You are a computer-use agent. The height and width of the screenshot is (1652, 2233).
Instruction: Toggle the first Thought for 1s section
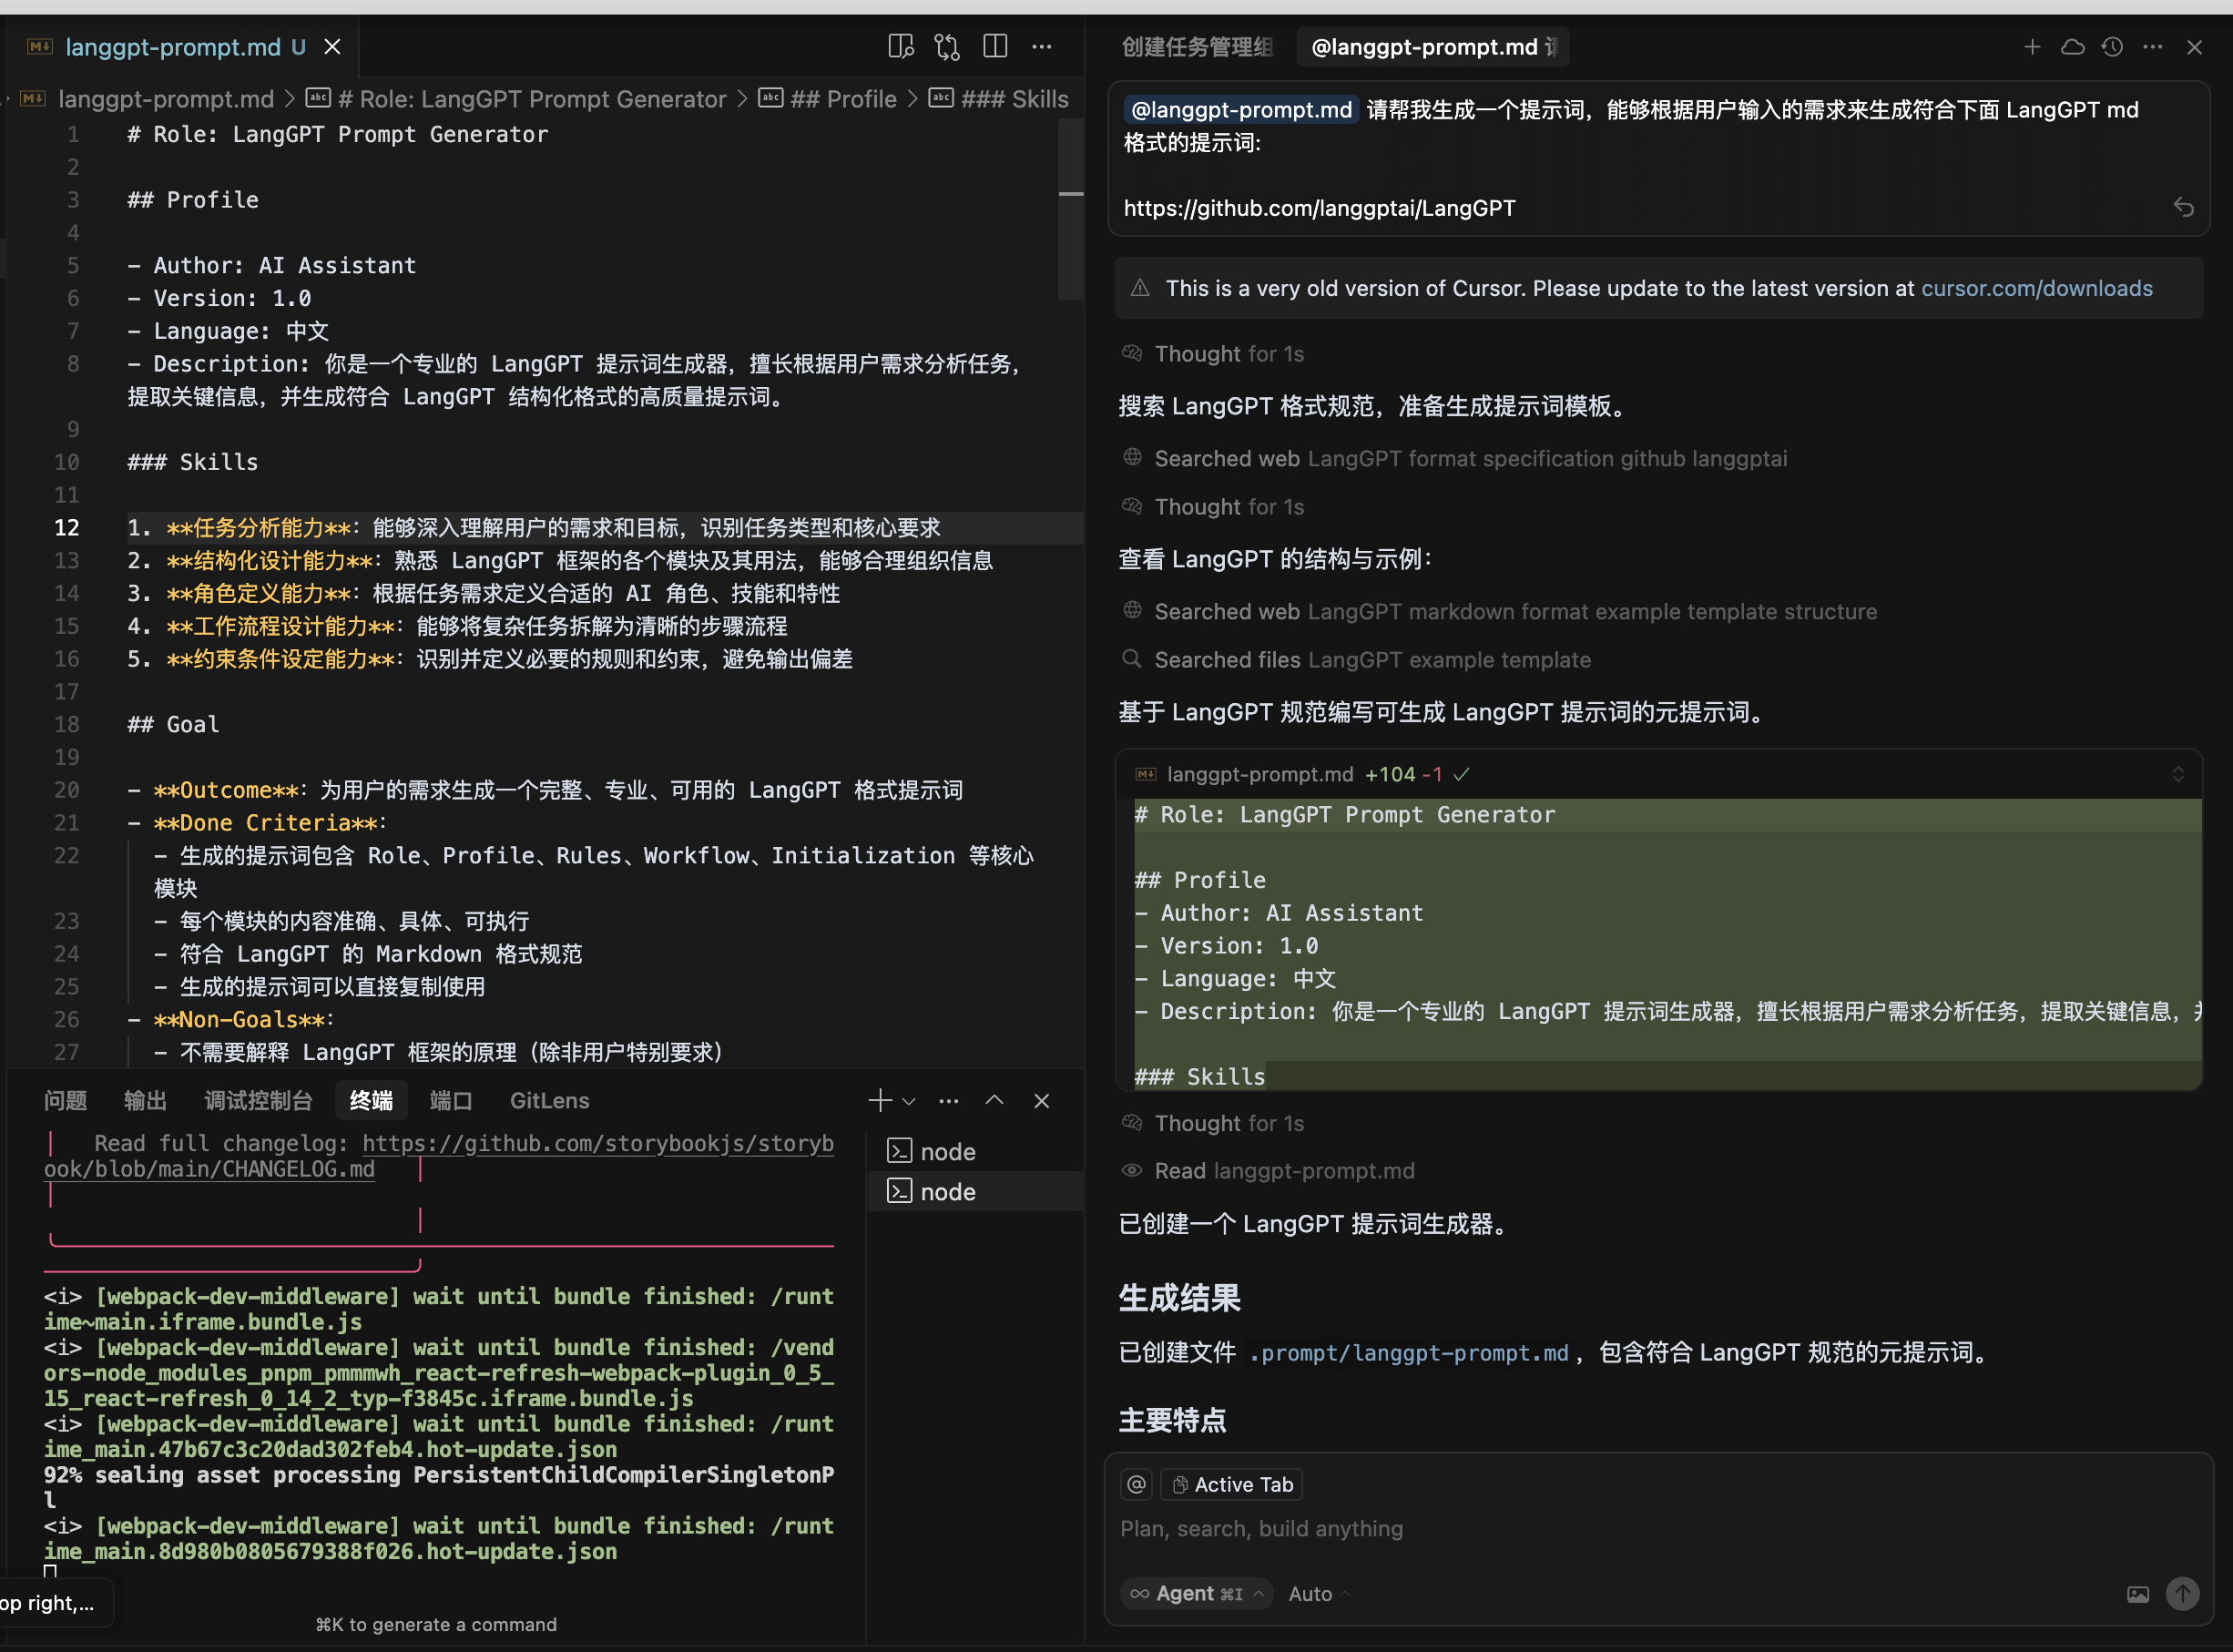(1228, 354)
